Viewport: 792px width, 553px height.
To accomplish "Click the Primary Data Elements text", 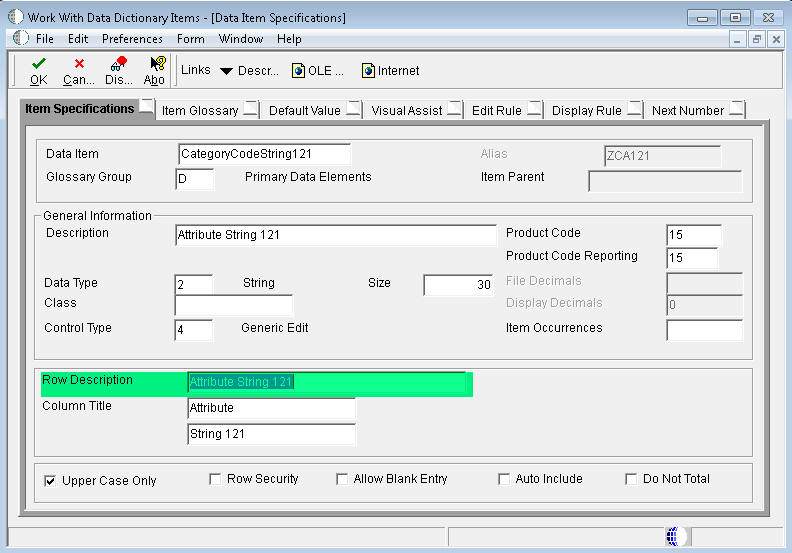I will click(308, 177).
